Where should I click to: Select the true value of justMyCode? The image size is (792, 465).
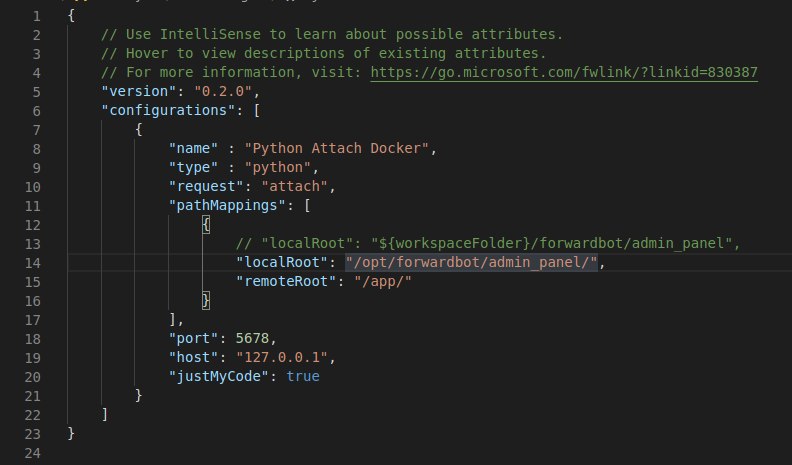pyautogui.click(x=303, y=377)
